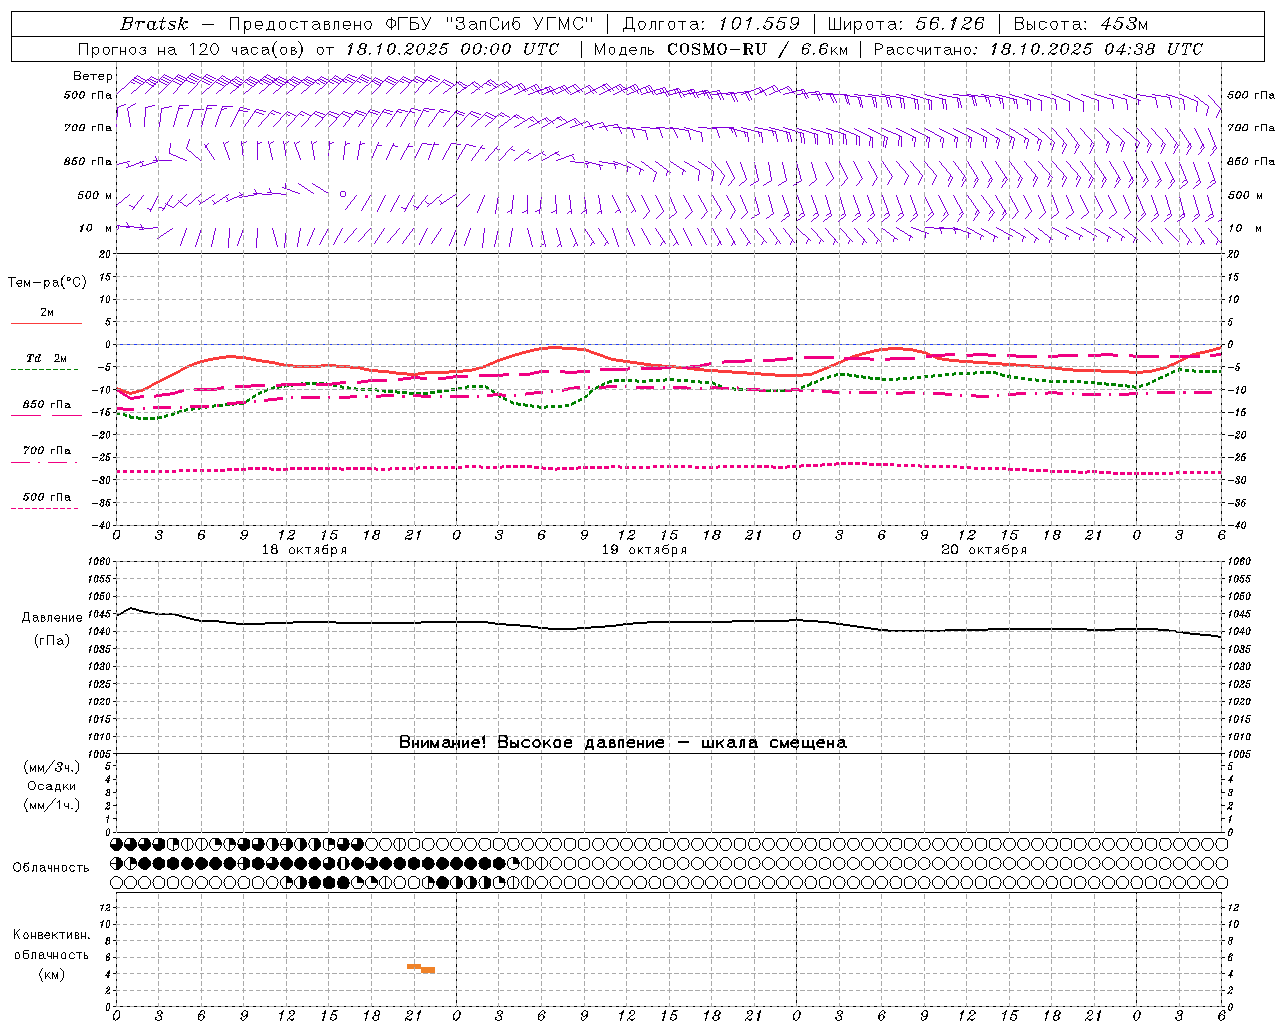
Task: Click the "18 октября" date label
Action: point(304,550)
